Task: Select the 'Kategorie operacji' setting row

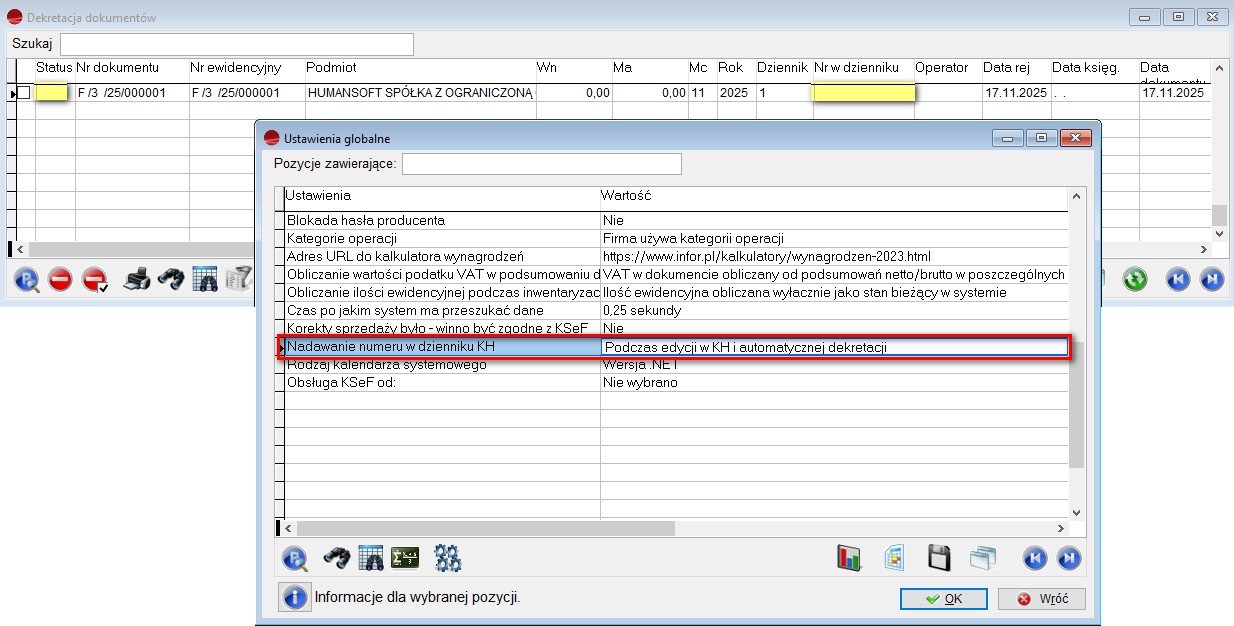Action: click(441, 238)
